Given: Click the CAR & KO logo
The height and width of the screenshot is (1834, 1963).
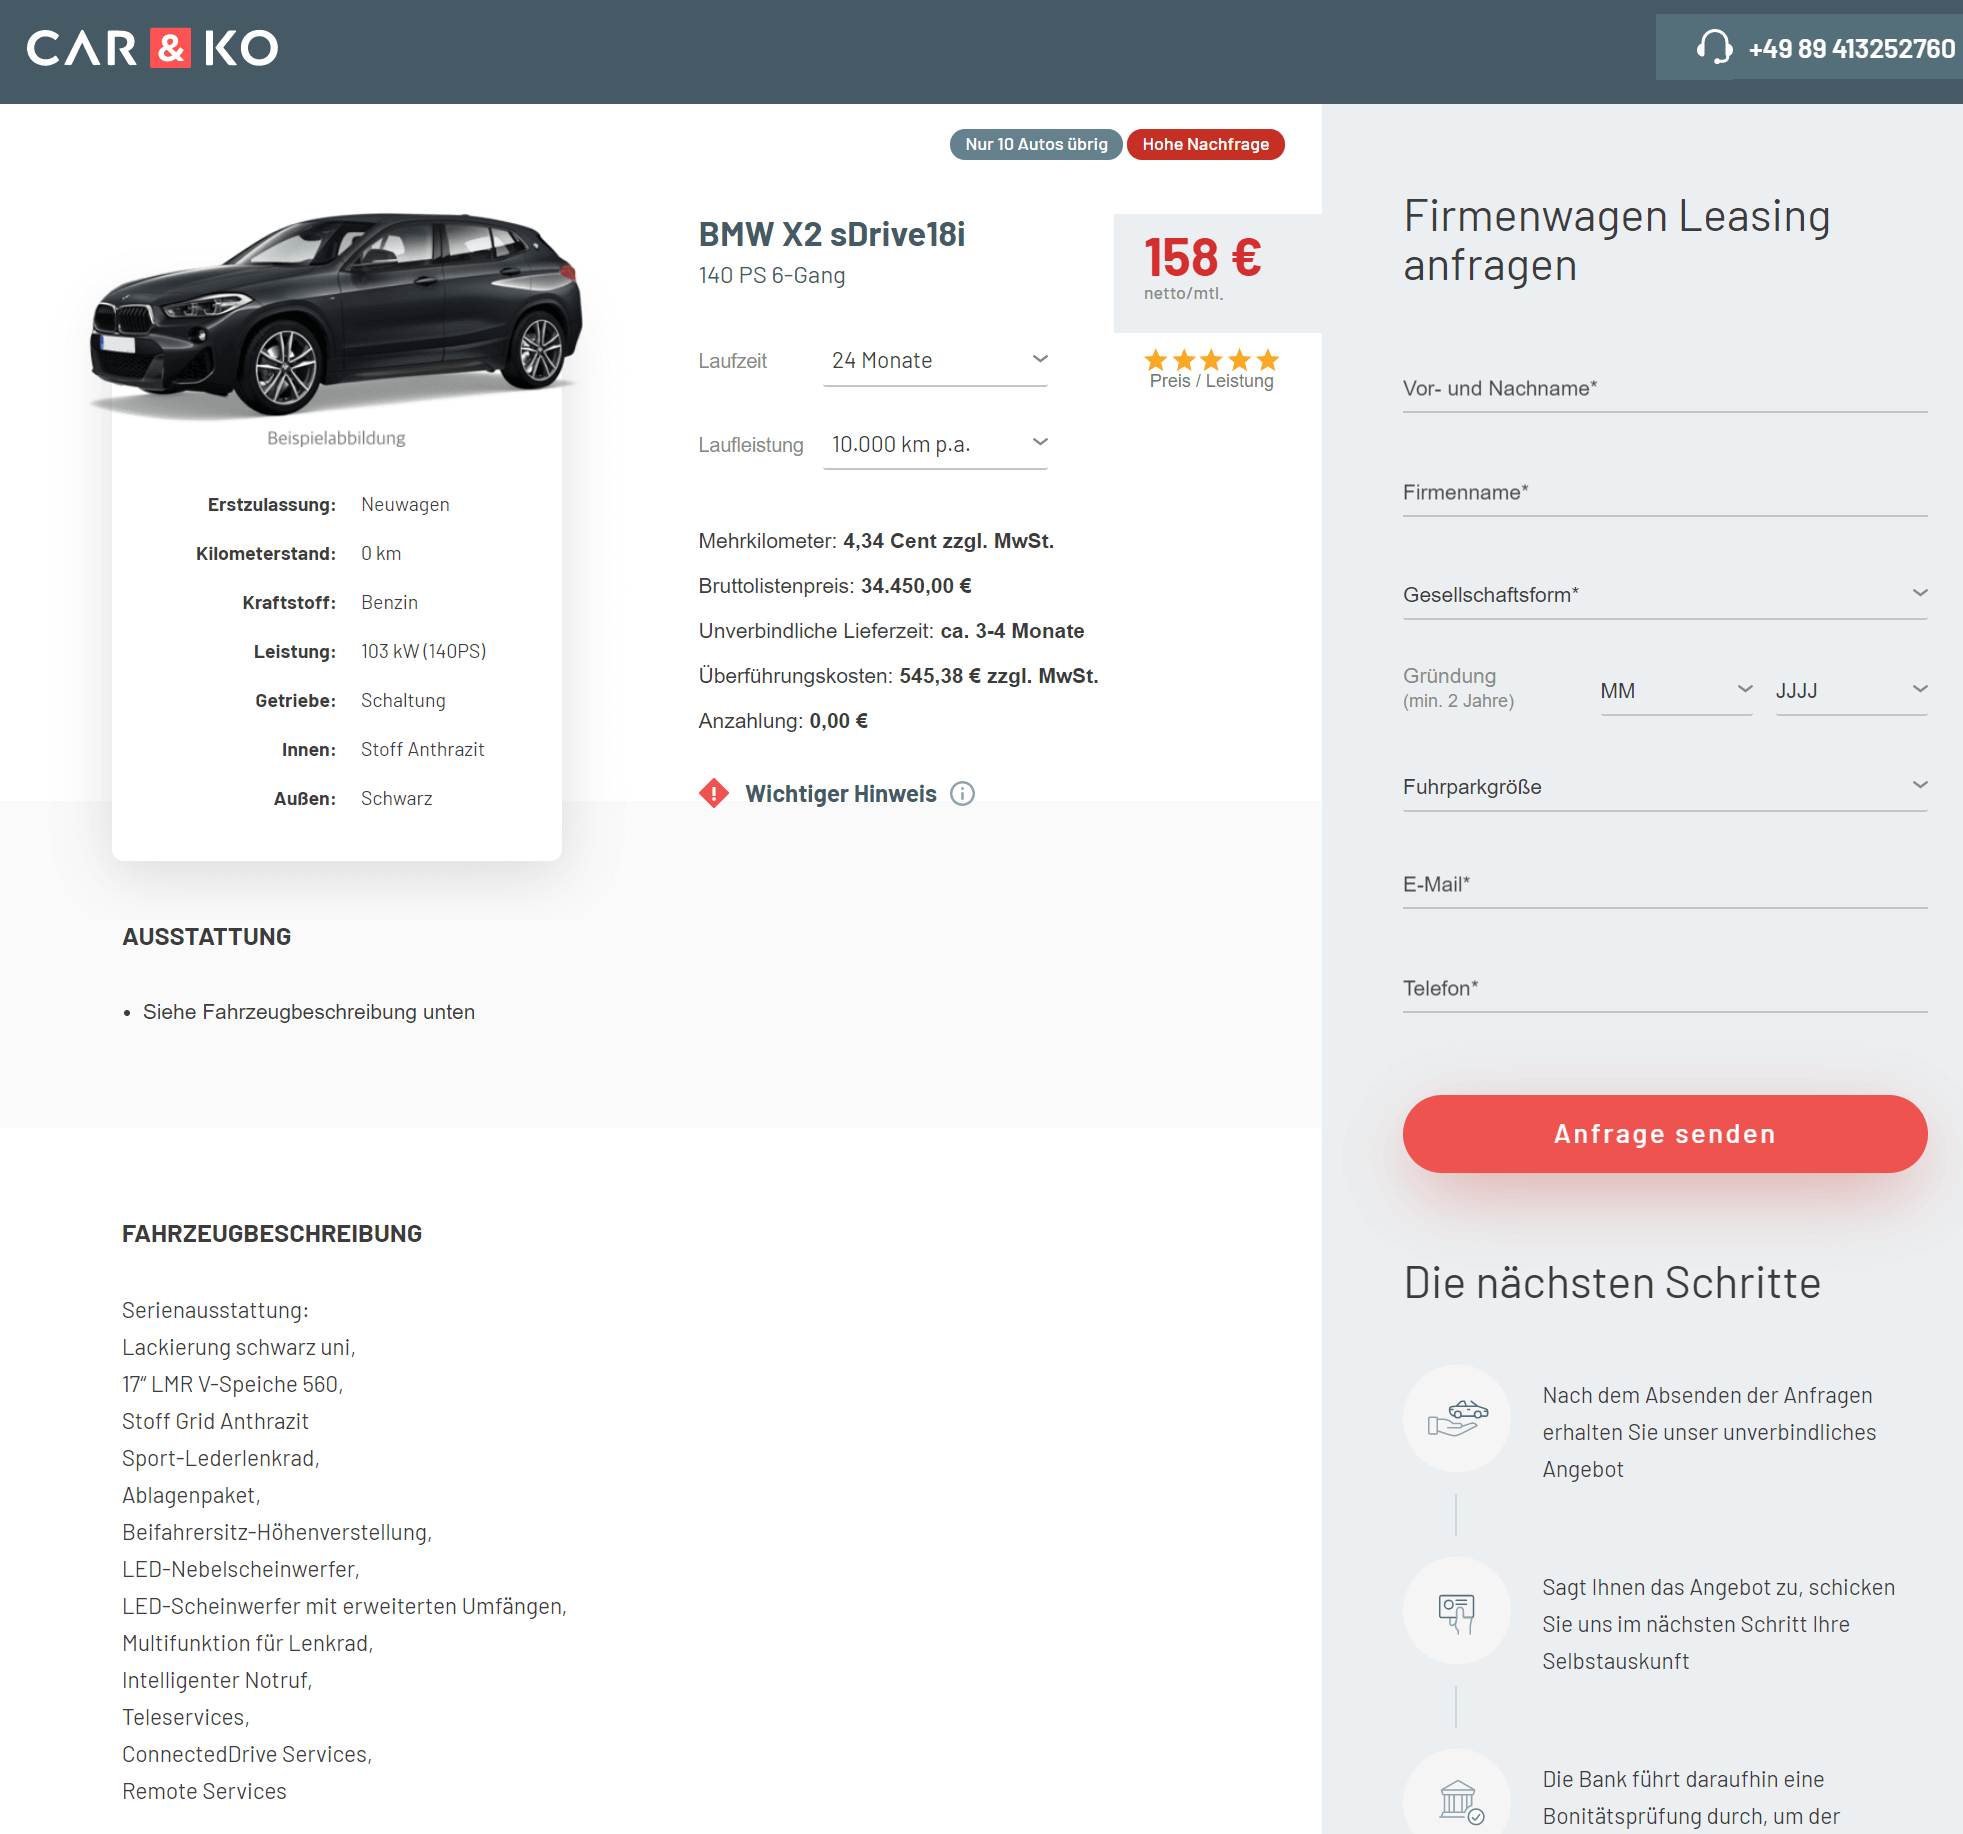Looking at the screenshot, I should point(152,48).
